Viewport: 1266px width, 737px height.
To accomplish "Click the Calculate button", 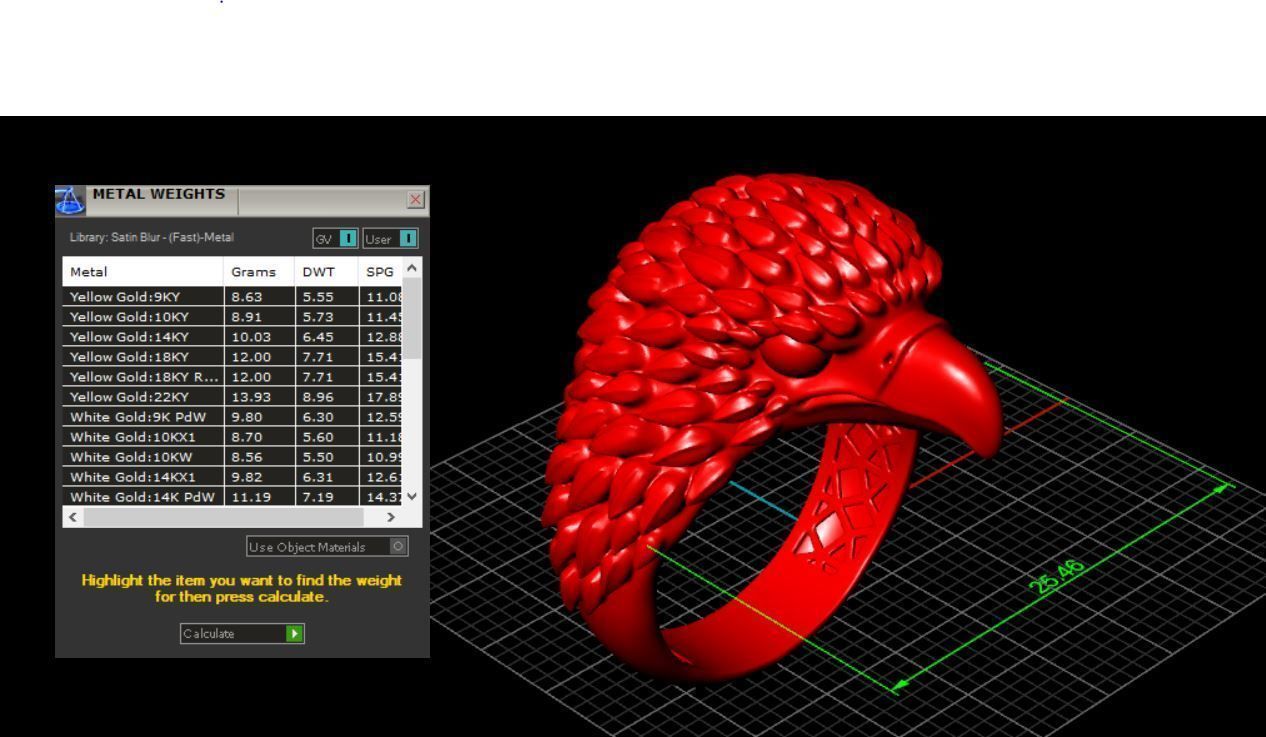I will (242, 633).
